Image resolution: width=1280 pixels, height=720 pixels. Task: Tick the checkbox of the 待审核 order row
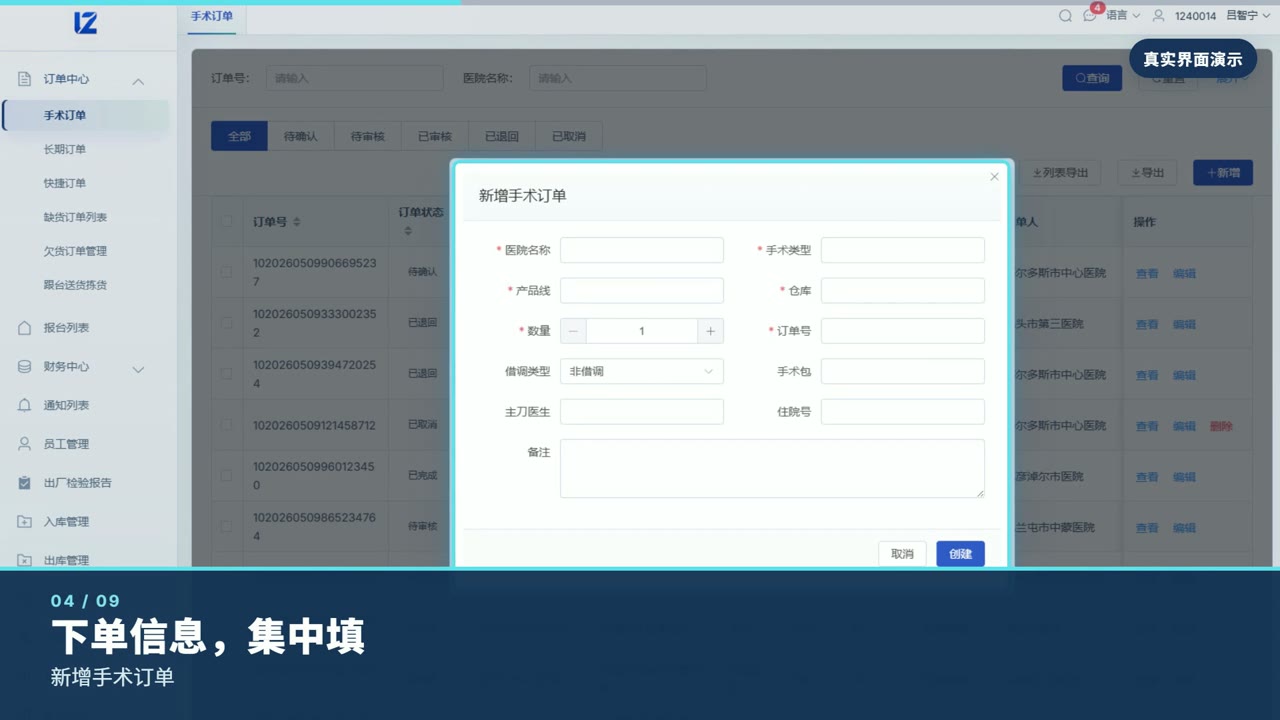[226, 526]
